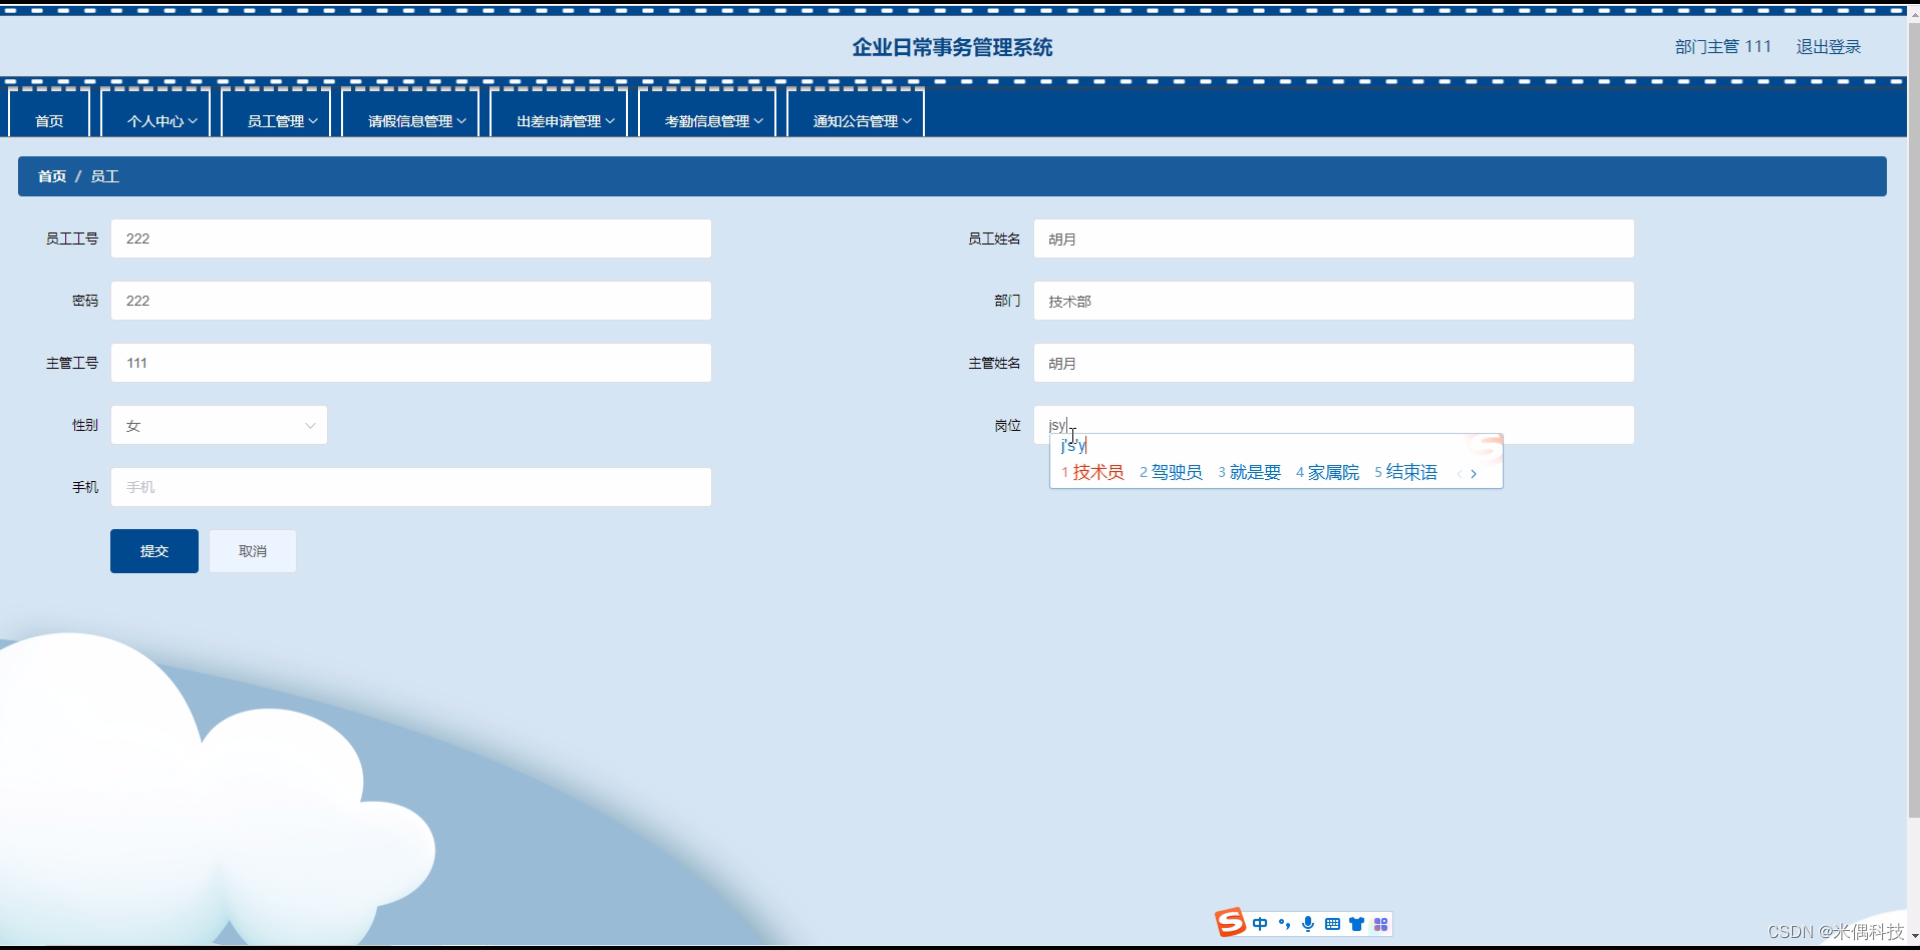Select candidate 2 驾驶员
The image size is (1920, 950).
1171,472
